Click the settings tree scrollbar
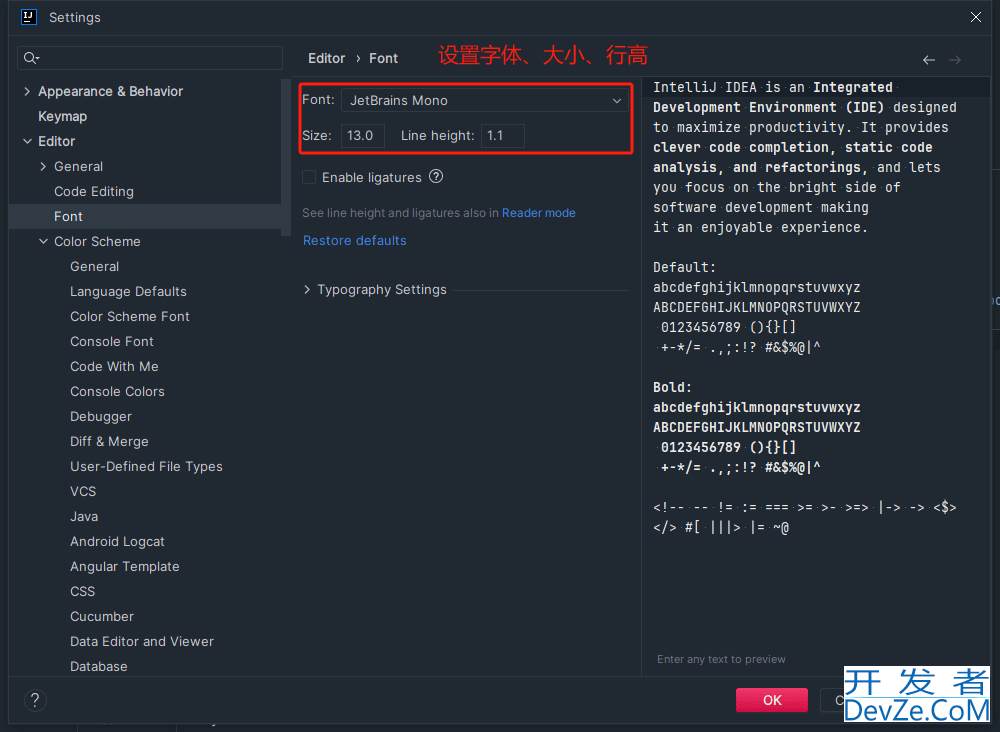Viewport: 1000px width, 732px height. click(x=286, y=157)
